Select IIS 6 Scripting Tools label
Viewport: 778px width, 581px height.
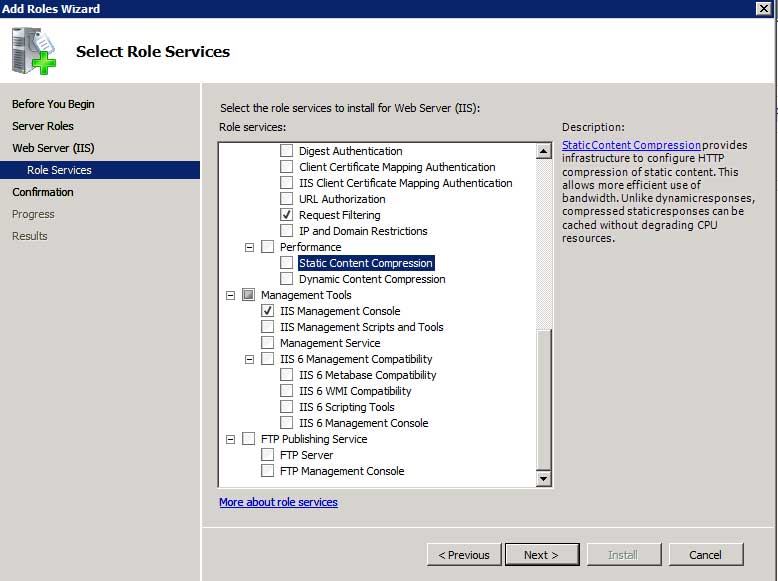pos(347,407)
